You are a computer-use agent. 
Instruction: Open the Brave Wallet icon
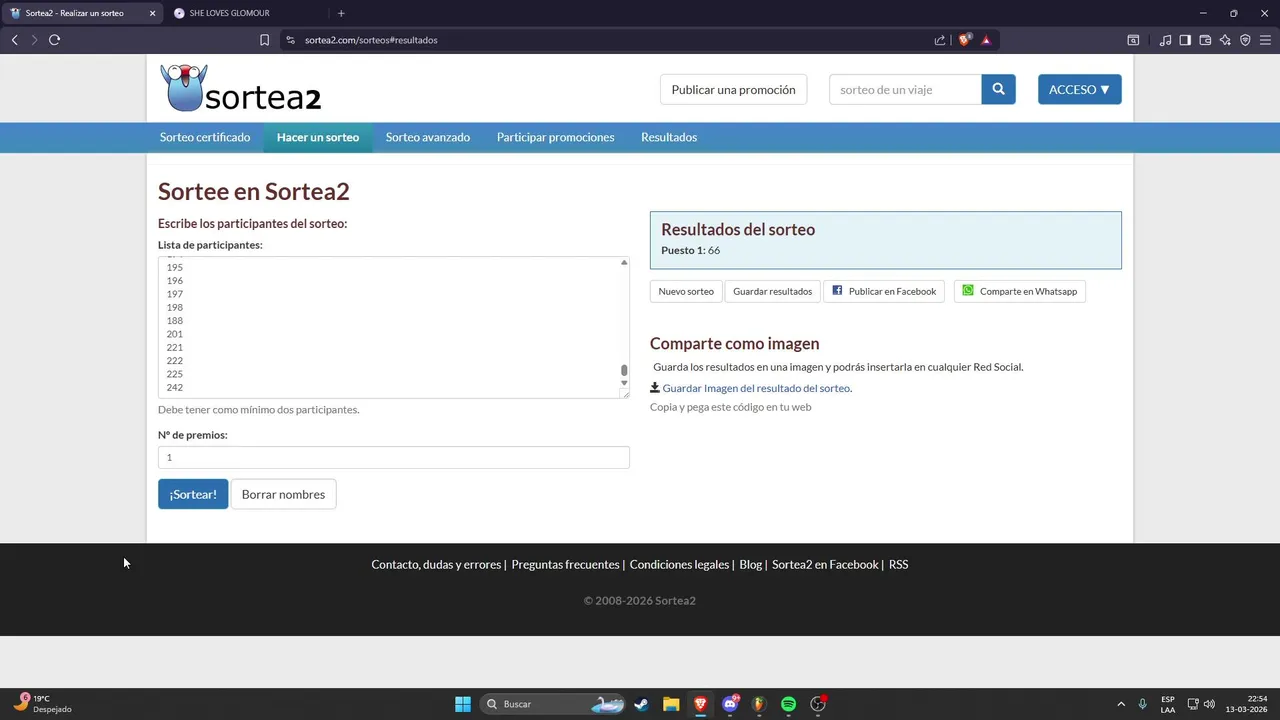pyautogui.click(x=1205, y=40)
